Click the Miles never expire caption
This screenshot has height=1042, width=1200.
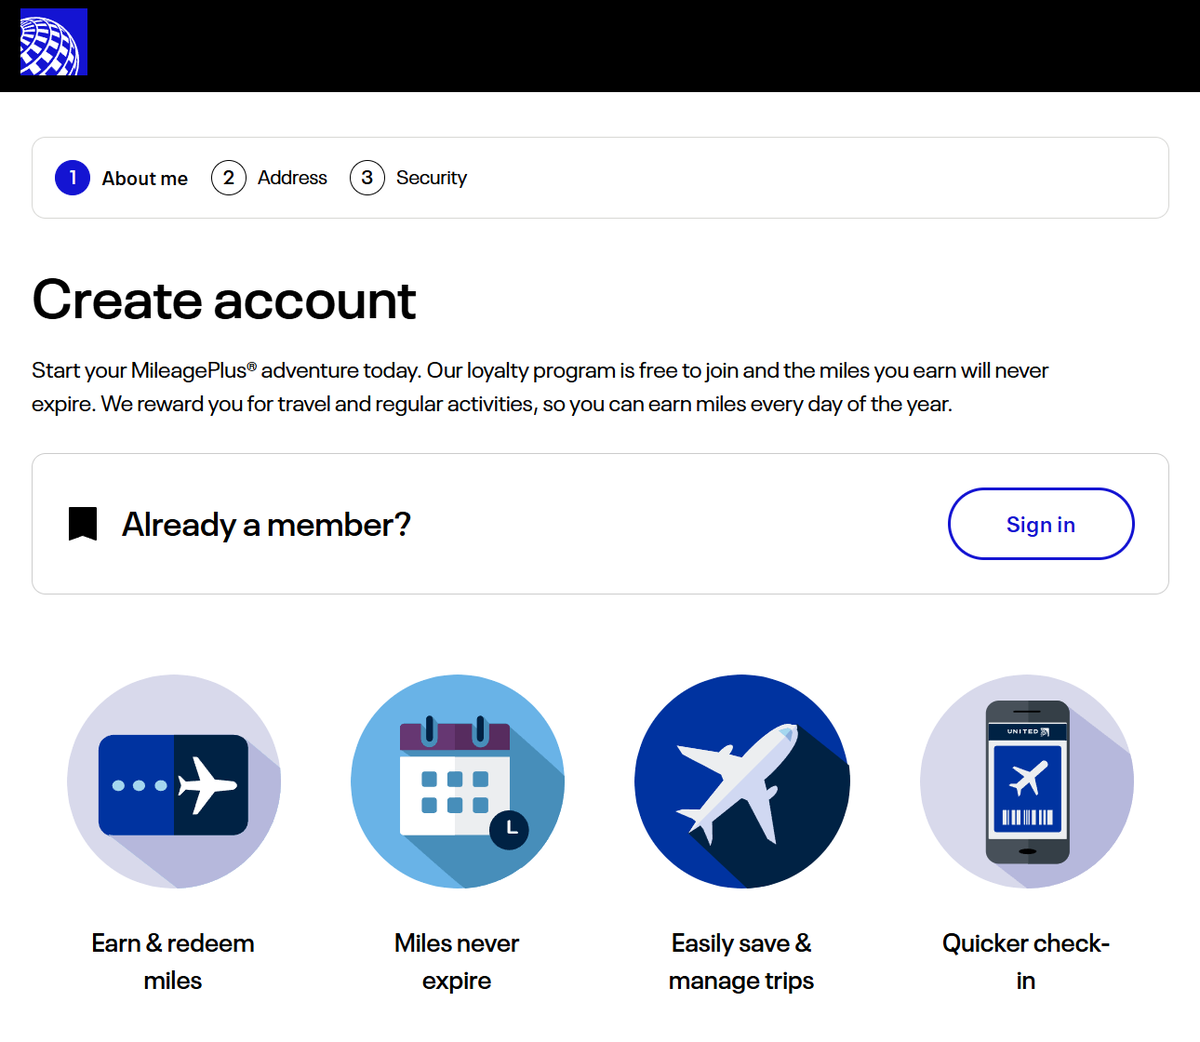tap(457, 961)
